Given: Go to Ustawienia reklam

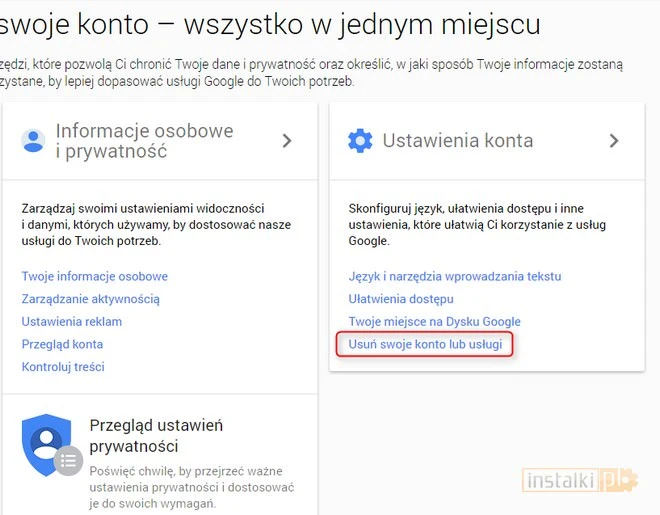Looking at the screenshot, I should 71,322.
